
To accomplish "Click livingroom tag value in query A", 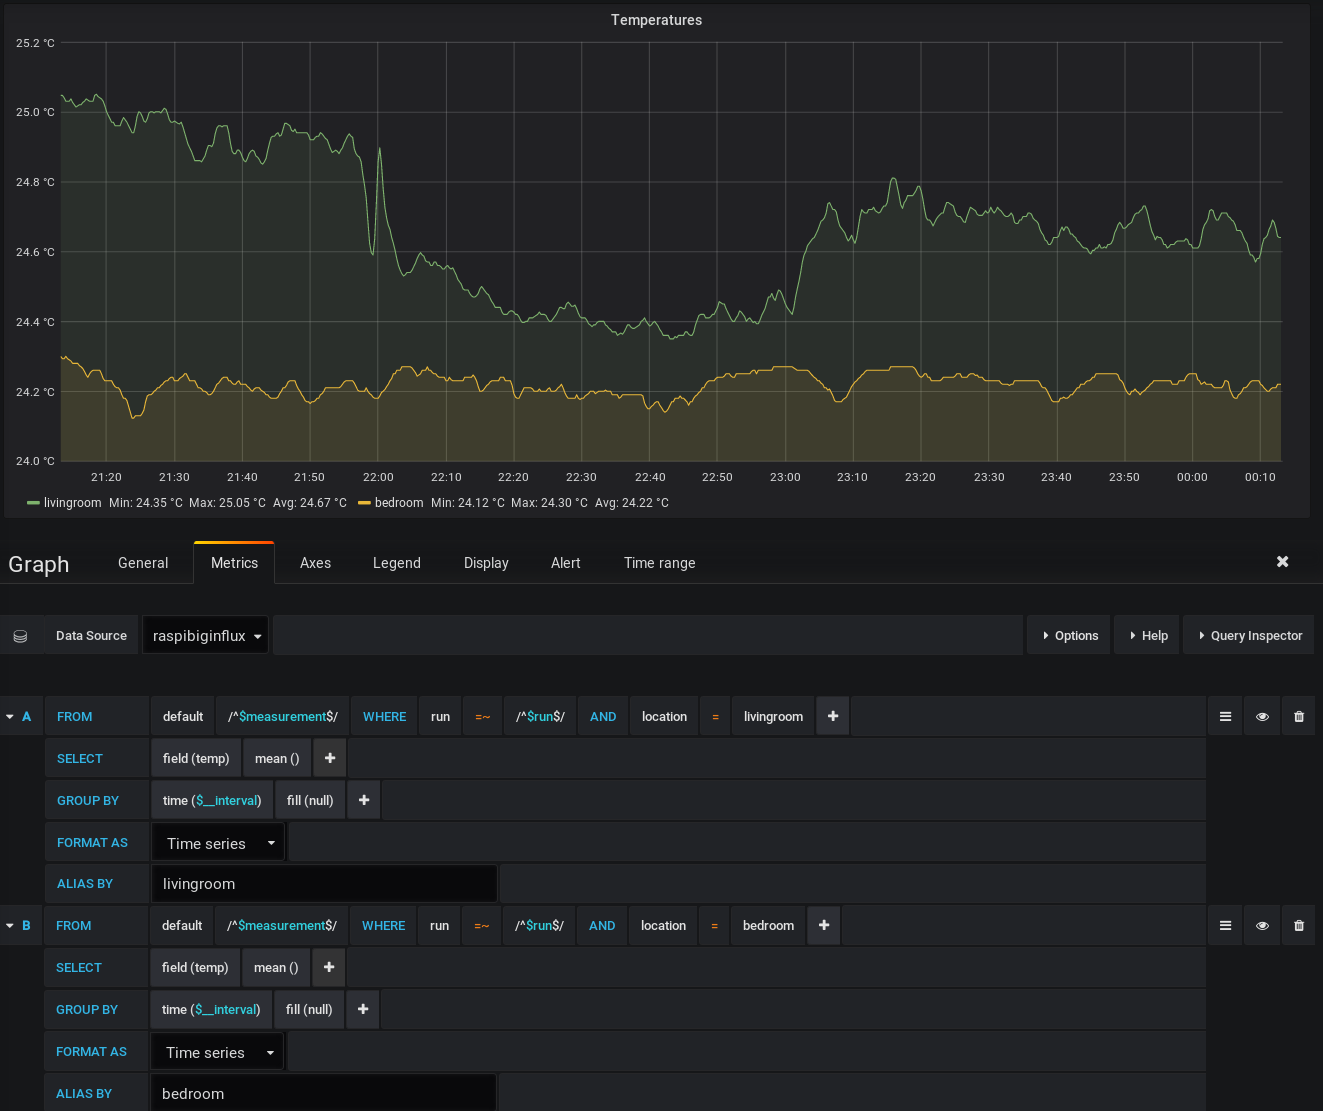I will tap(773, 716).
